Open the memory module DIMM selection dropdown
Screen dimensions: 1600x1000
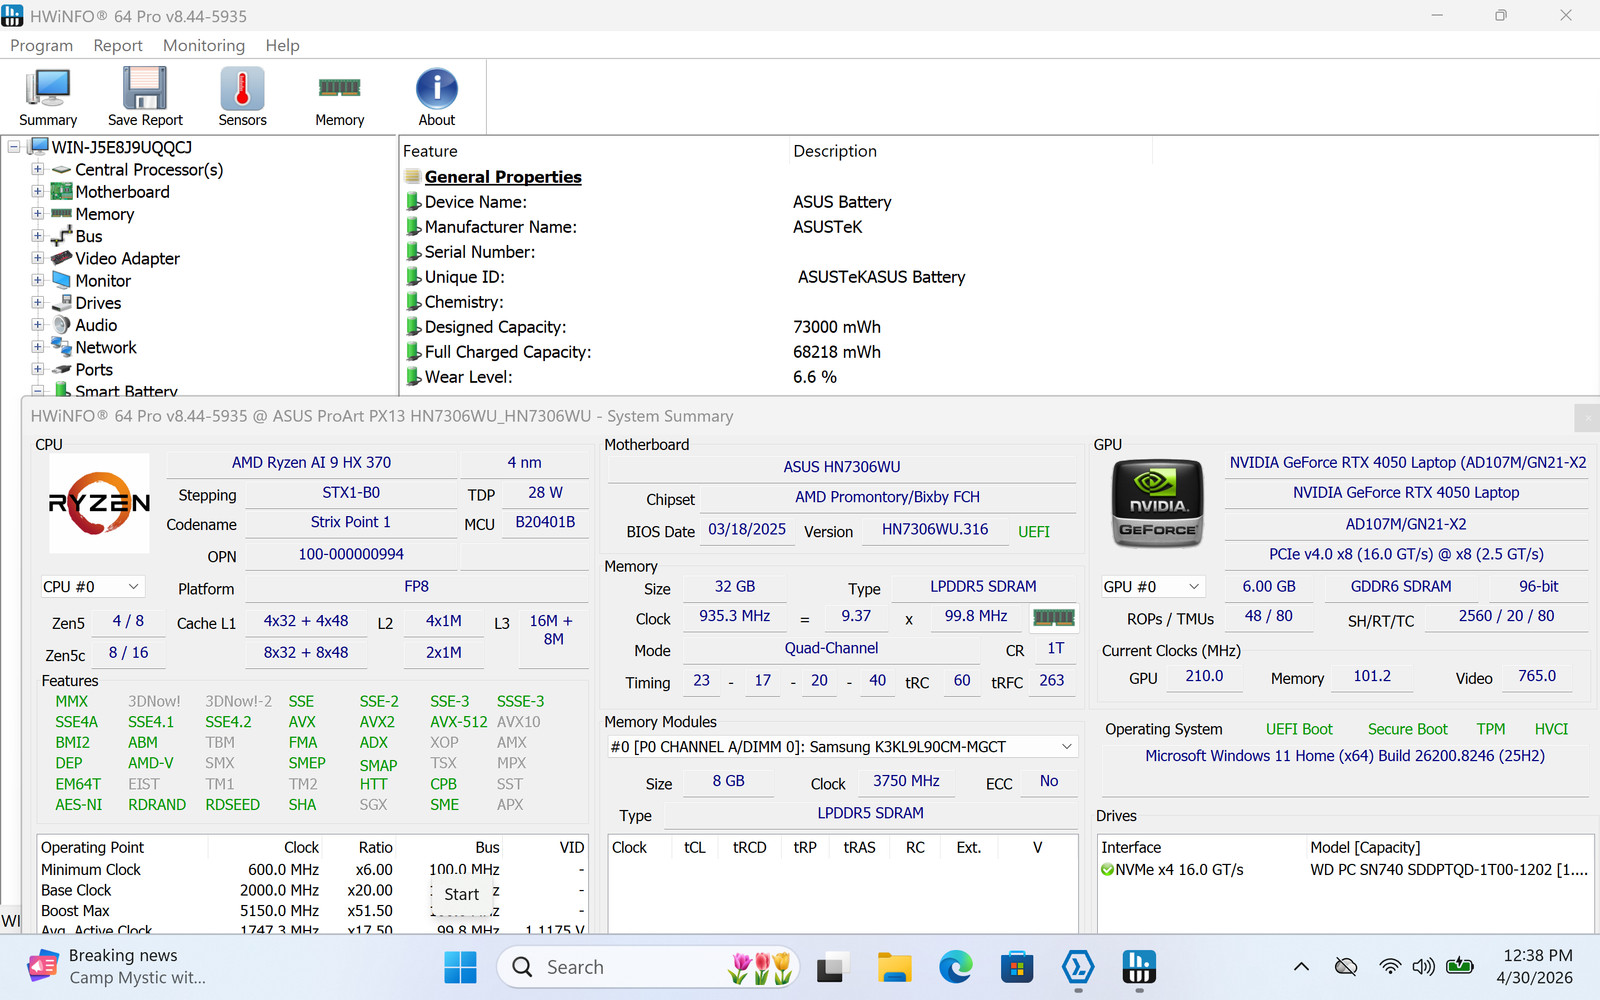click(x=842, y=747)
